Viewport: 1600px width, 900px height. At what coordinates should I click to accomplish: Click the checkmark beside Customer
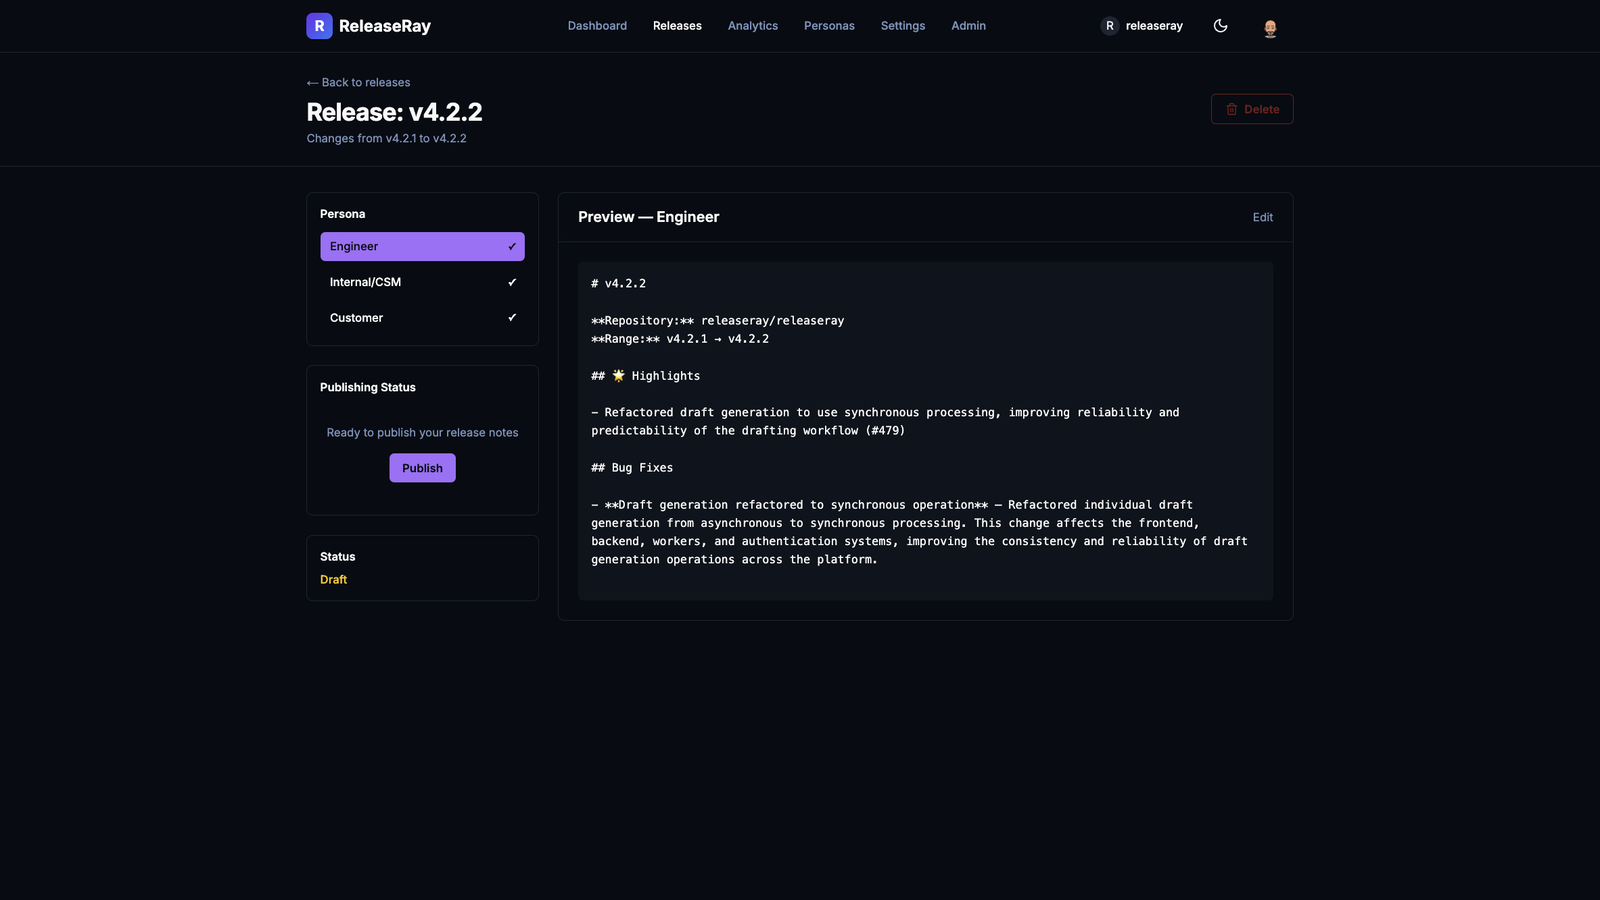pos(511,317)
